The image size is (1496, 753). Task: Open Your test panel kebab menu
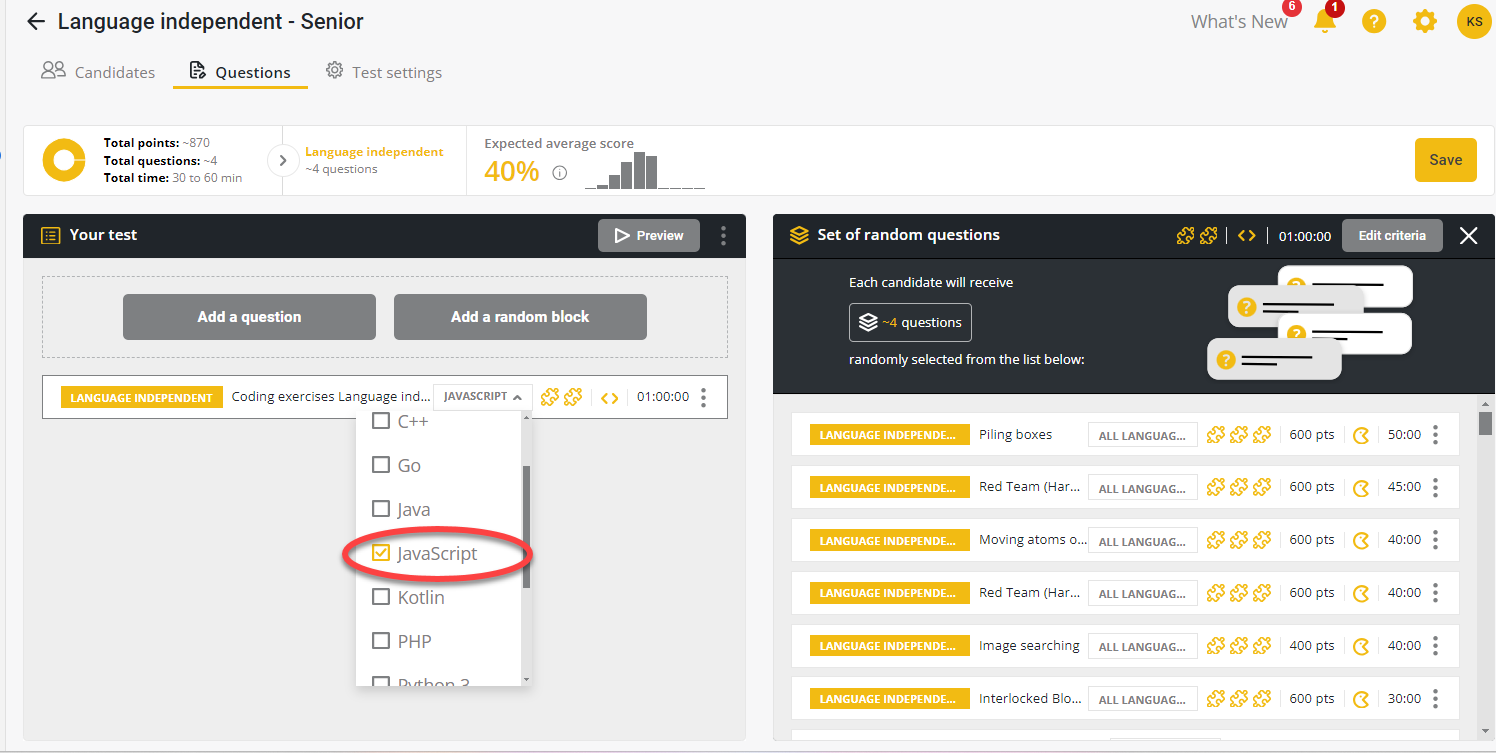[x=723, y=236]
